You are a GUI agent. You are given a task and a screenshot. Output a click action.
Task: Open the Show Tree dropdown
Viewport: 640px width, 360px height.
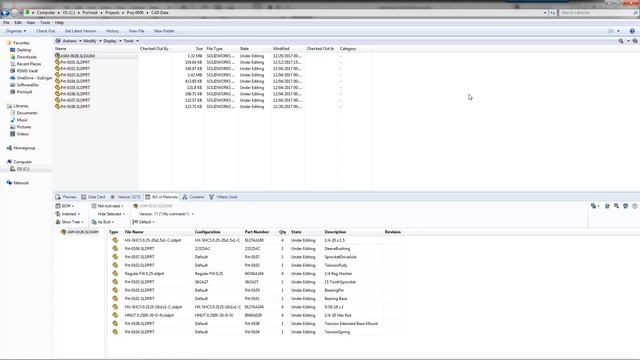point(69,222)
